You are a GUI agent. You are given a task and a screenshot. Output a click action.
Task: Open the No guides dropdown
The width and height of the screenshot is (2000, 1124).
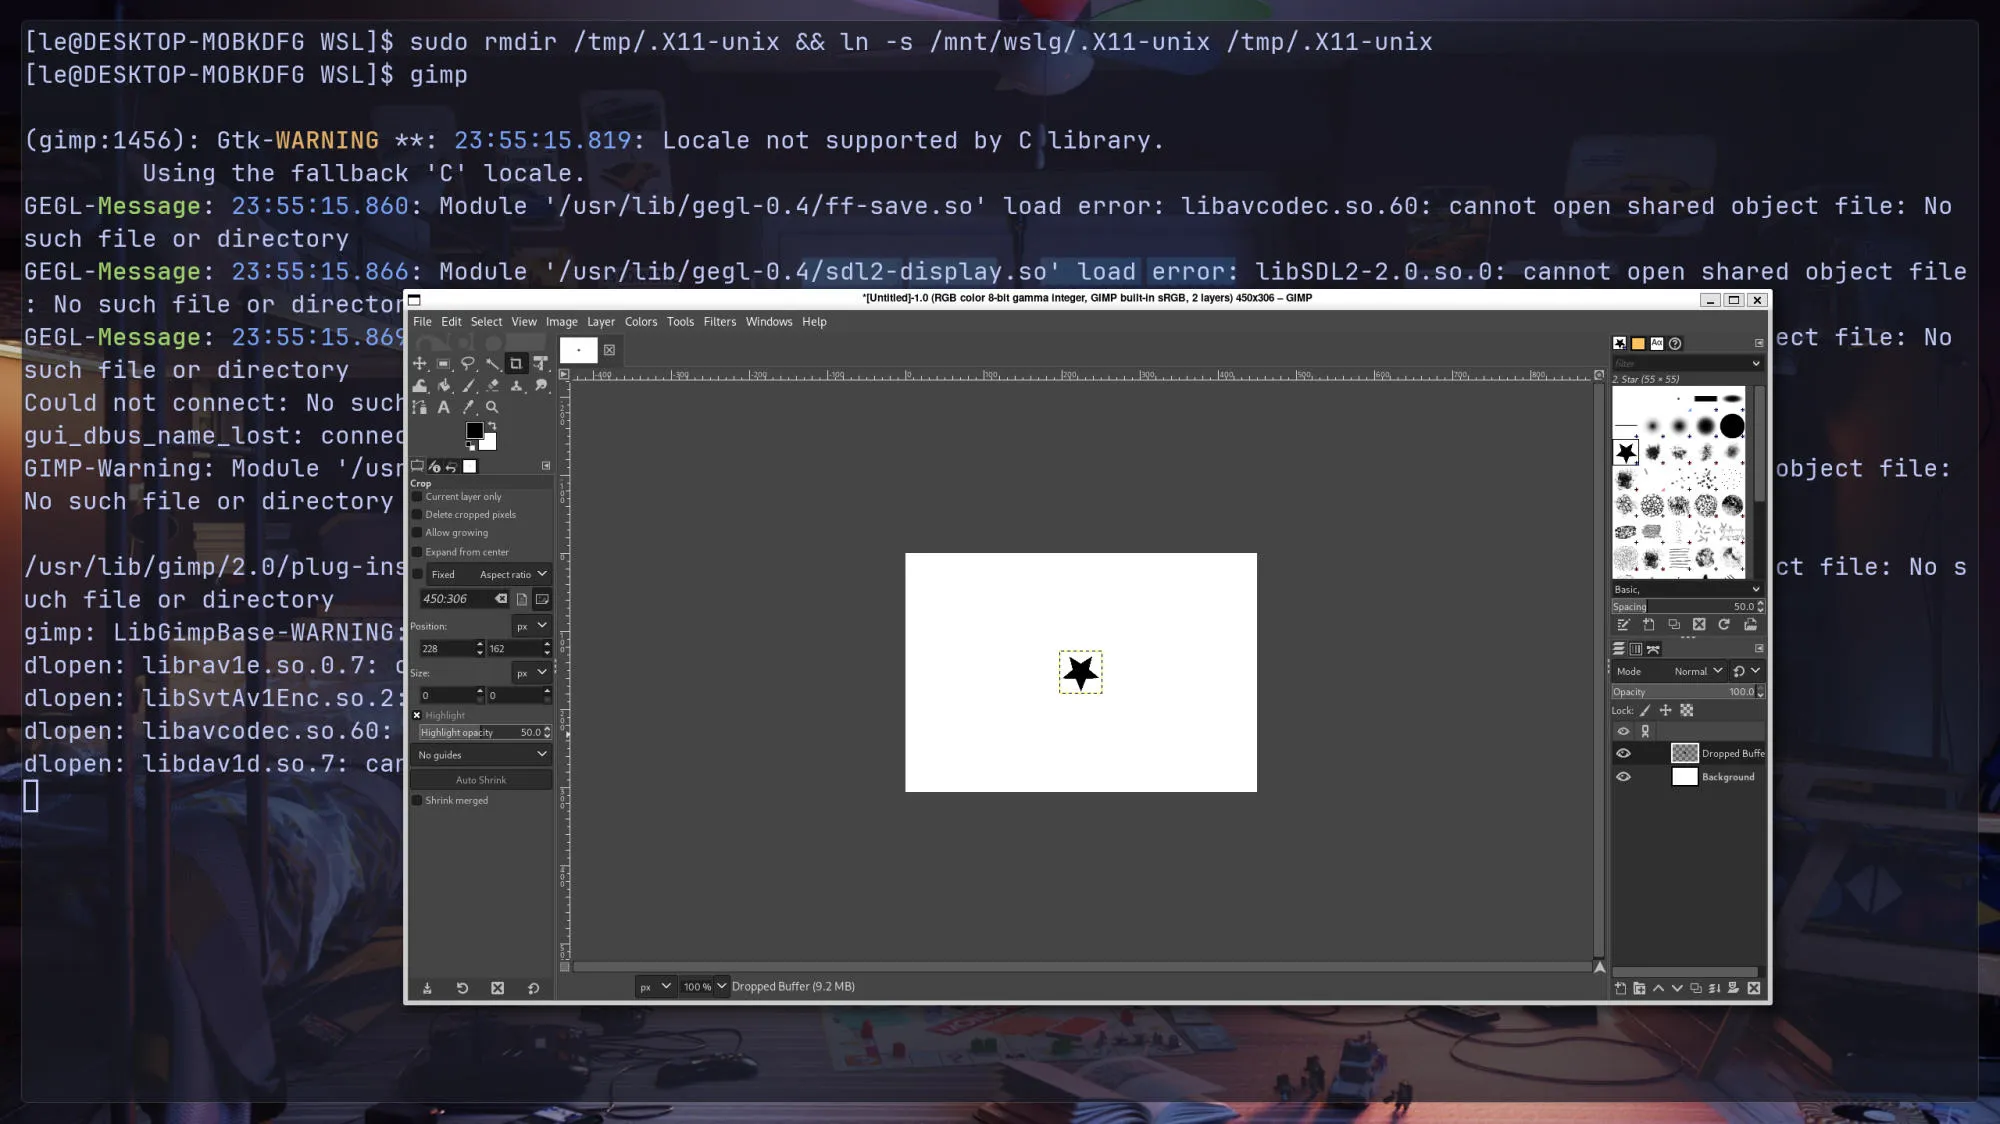point(482,755)
